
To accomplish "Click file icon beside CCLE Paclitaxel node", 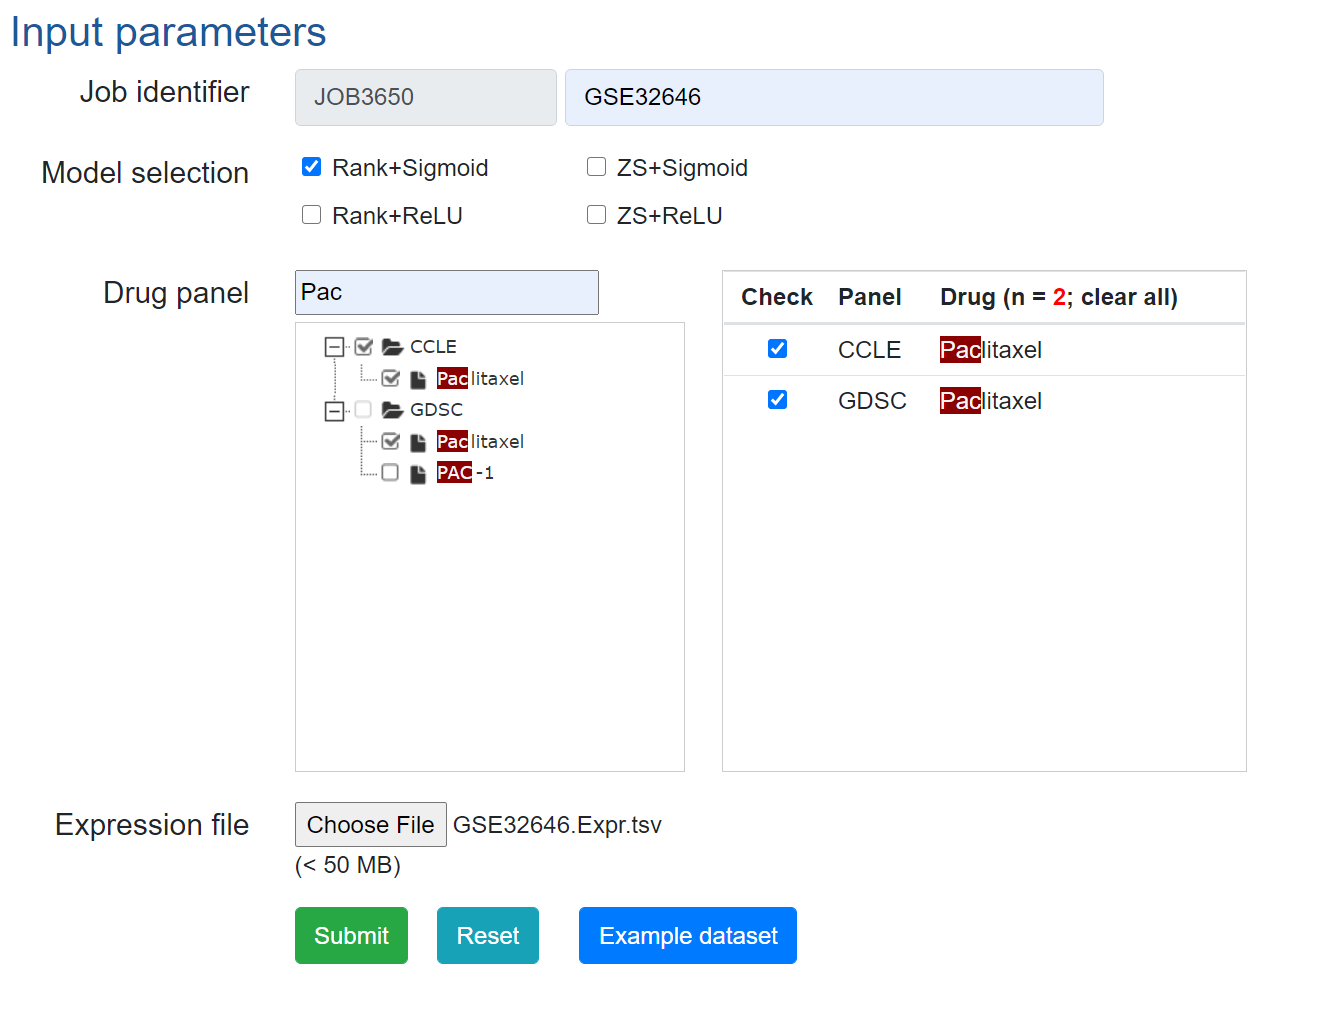I will tap(419, 379).
